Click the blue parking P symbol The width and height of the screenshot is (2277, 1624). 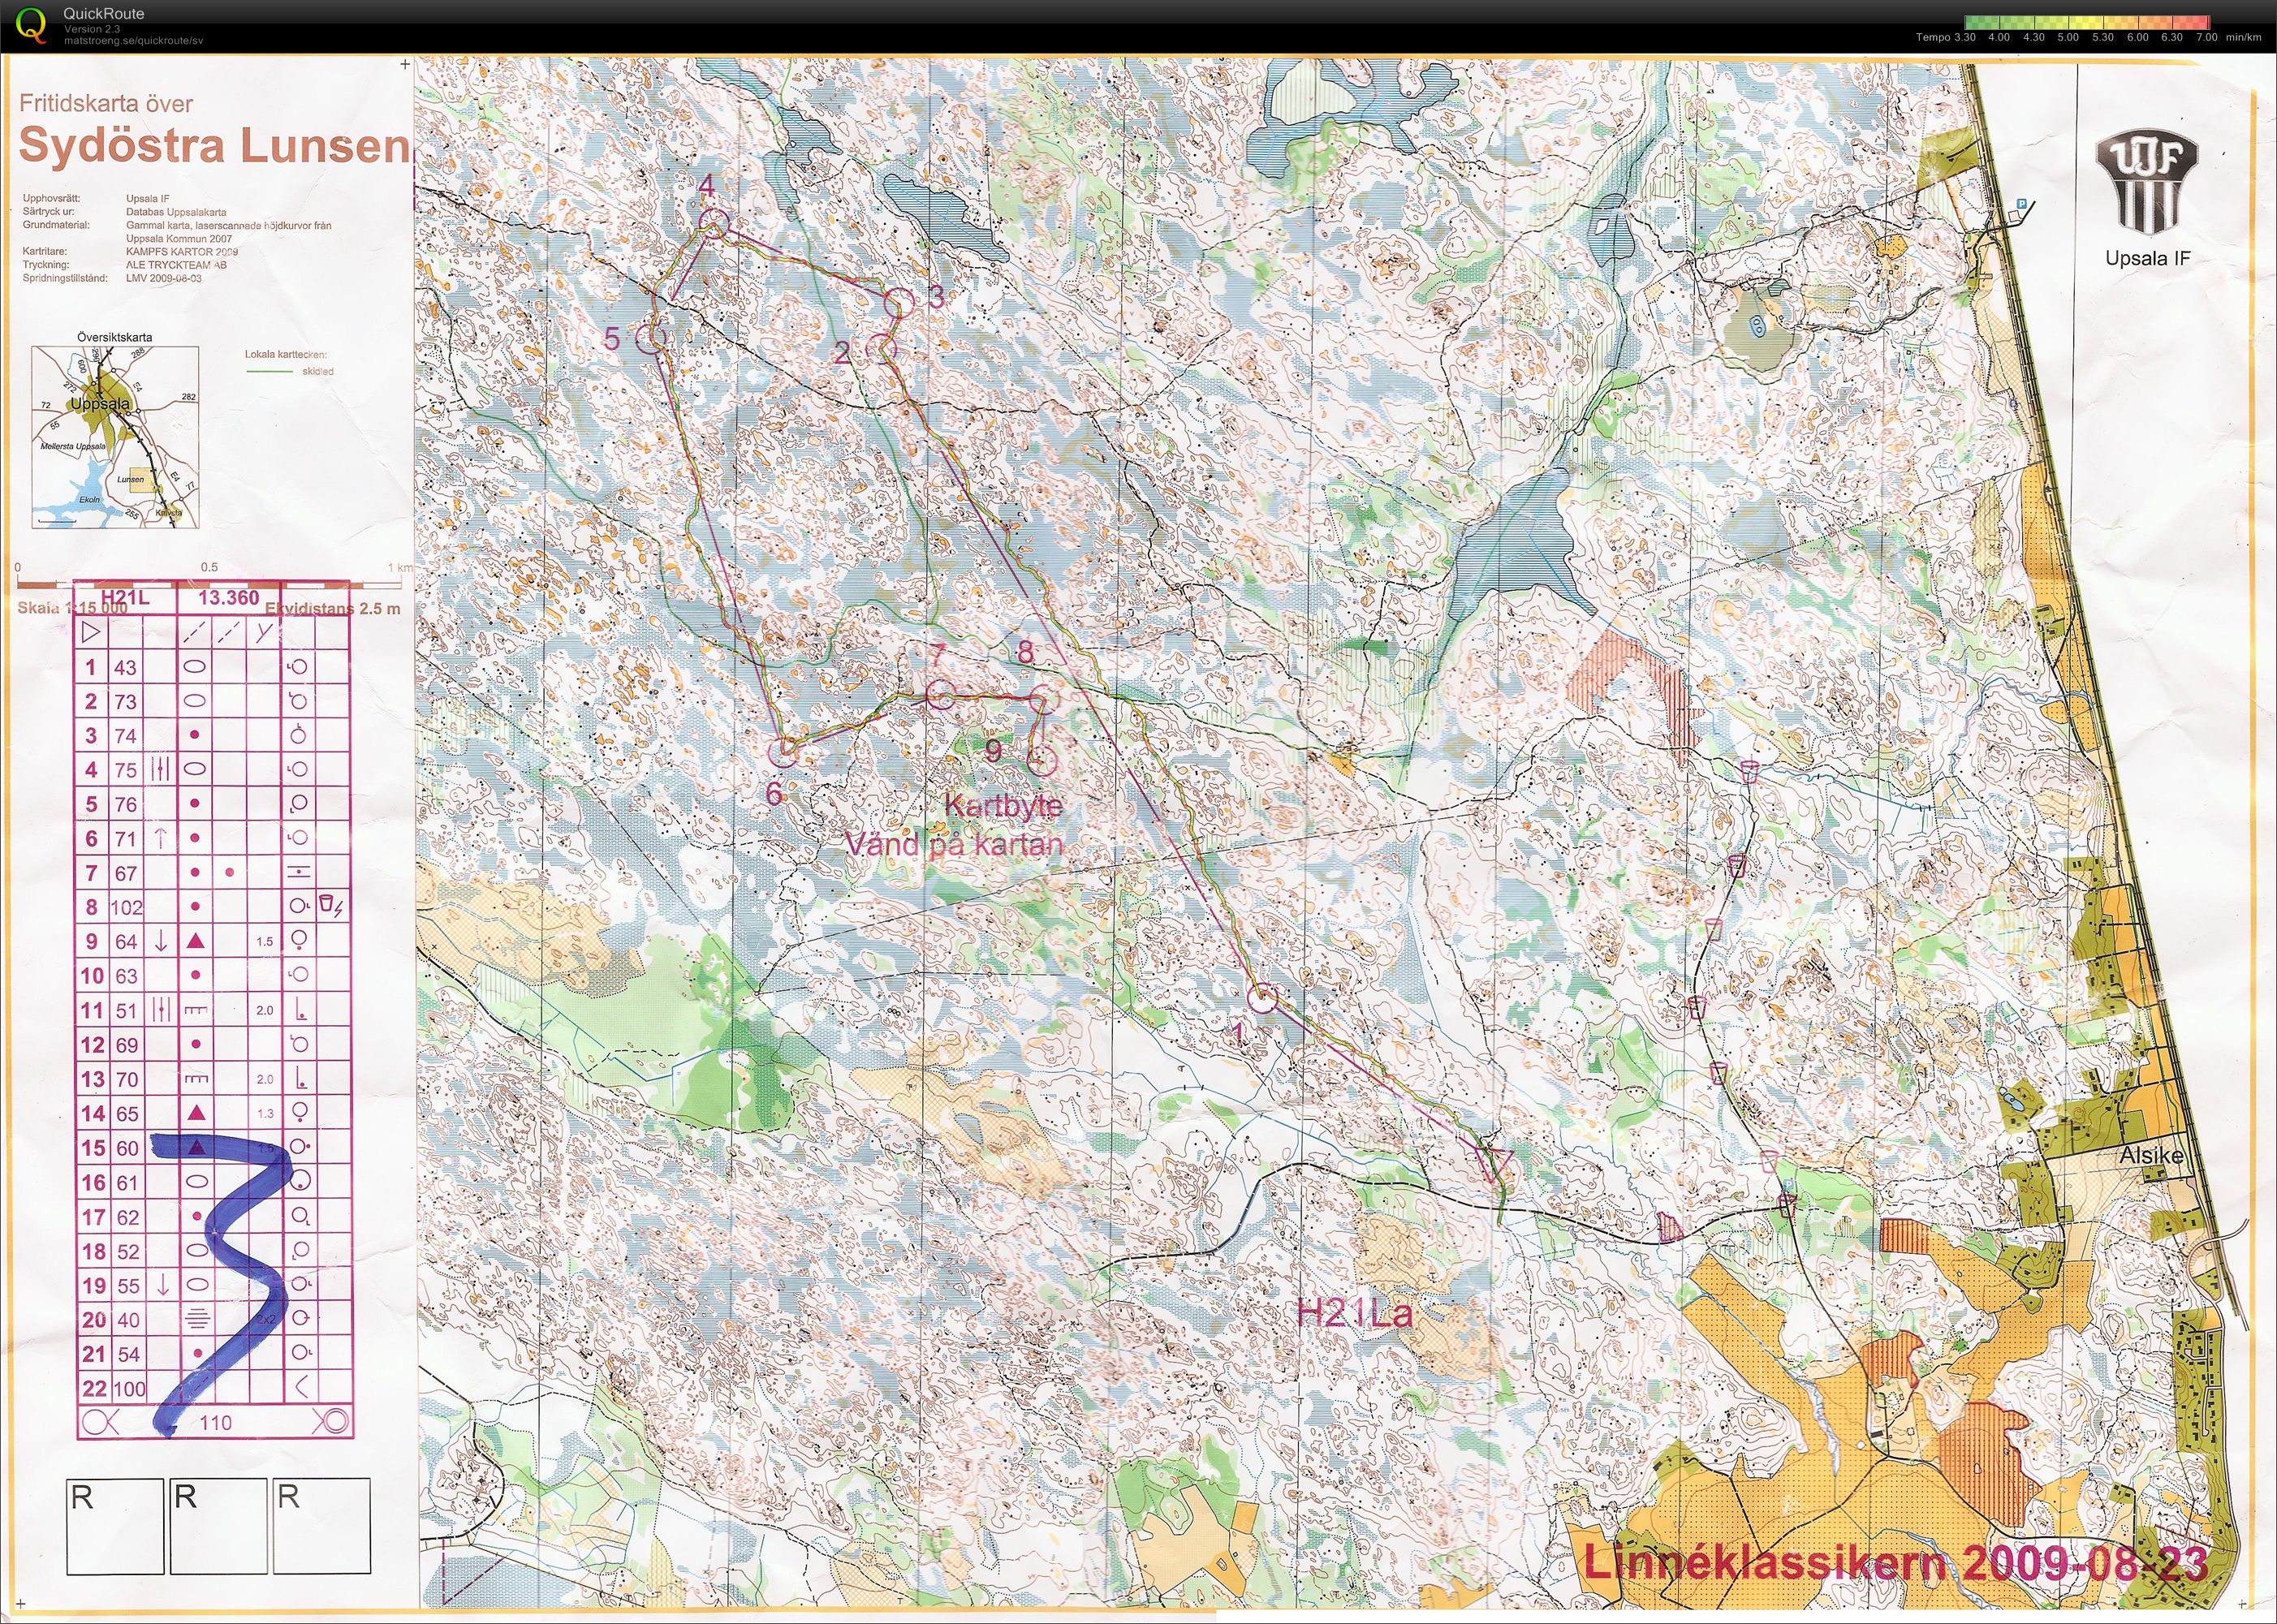[2021, 205]
